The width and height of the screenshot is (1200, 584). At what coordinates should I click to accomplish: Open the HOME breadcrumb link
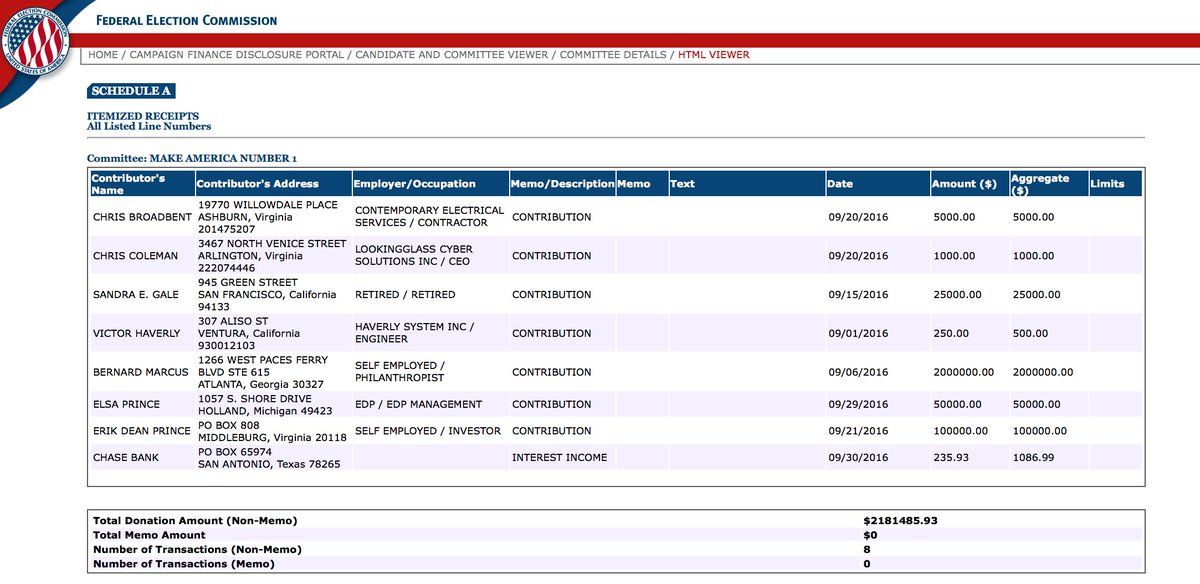pos(103,55)
